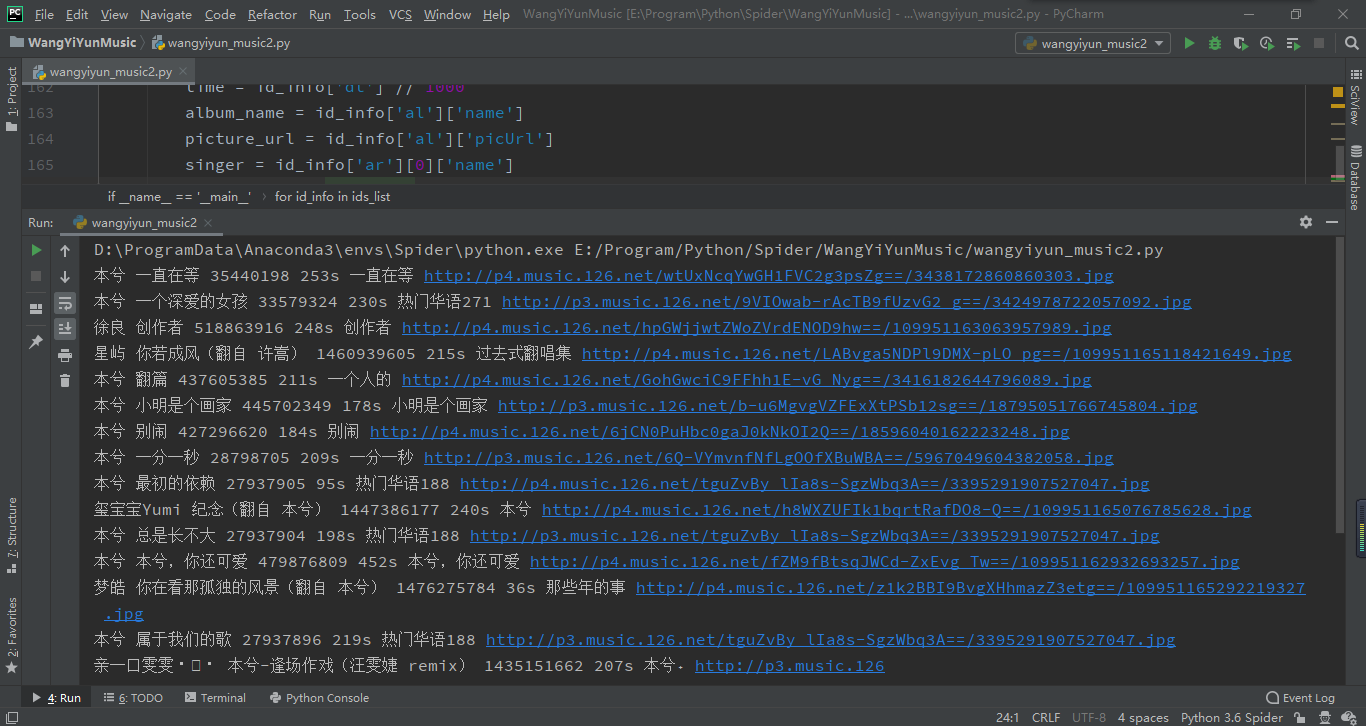Image resolution: width=1366 pixels, height=726 pixels.
Task: Click the 24:1 line-column position indicator
Action: pyautogui.click(x=1007, y=717)
